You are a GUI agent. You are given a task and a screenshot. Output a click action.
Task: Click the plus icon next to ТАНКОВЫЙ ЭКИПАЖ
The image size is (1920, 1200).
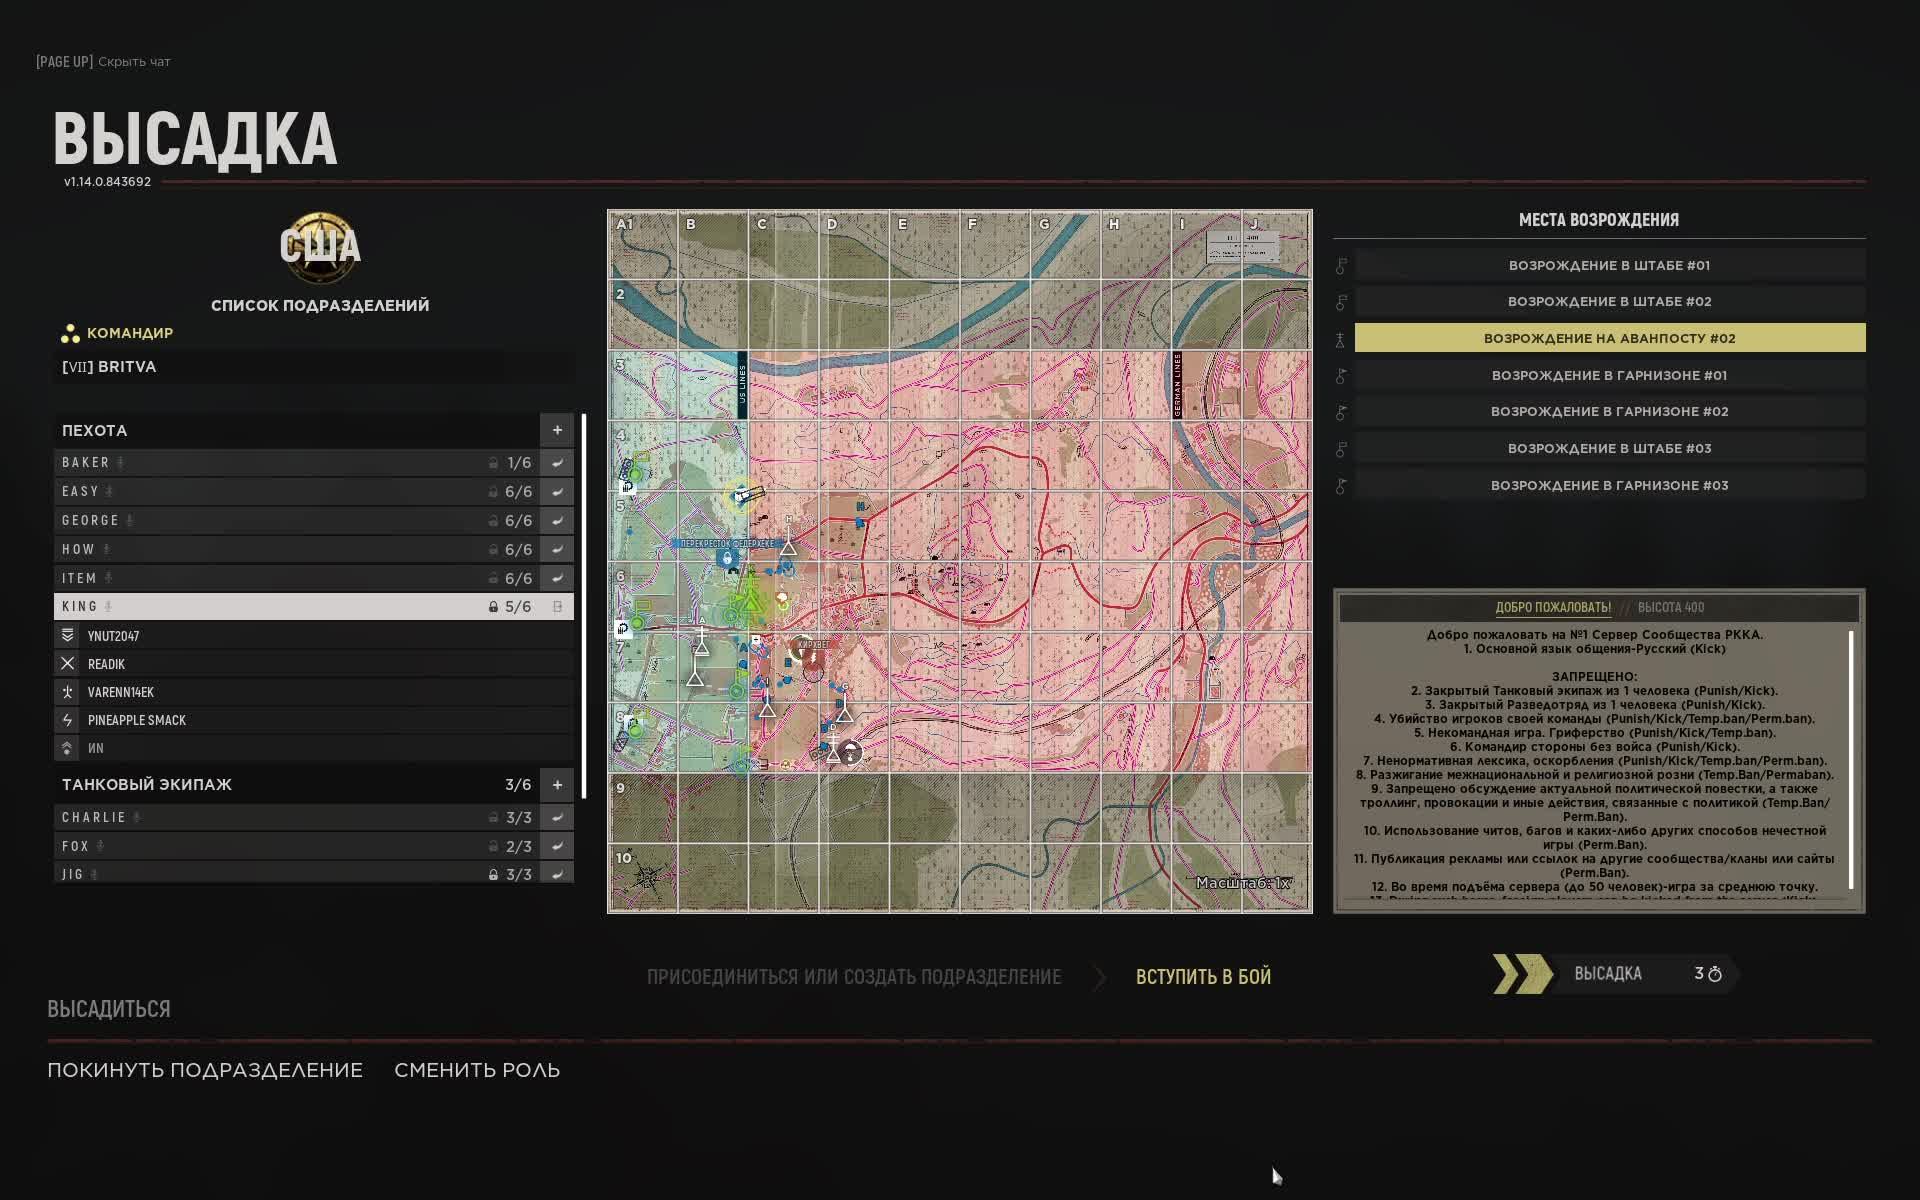click(557, 785)
